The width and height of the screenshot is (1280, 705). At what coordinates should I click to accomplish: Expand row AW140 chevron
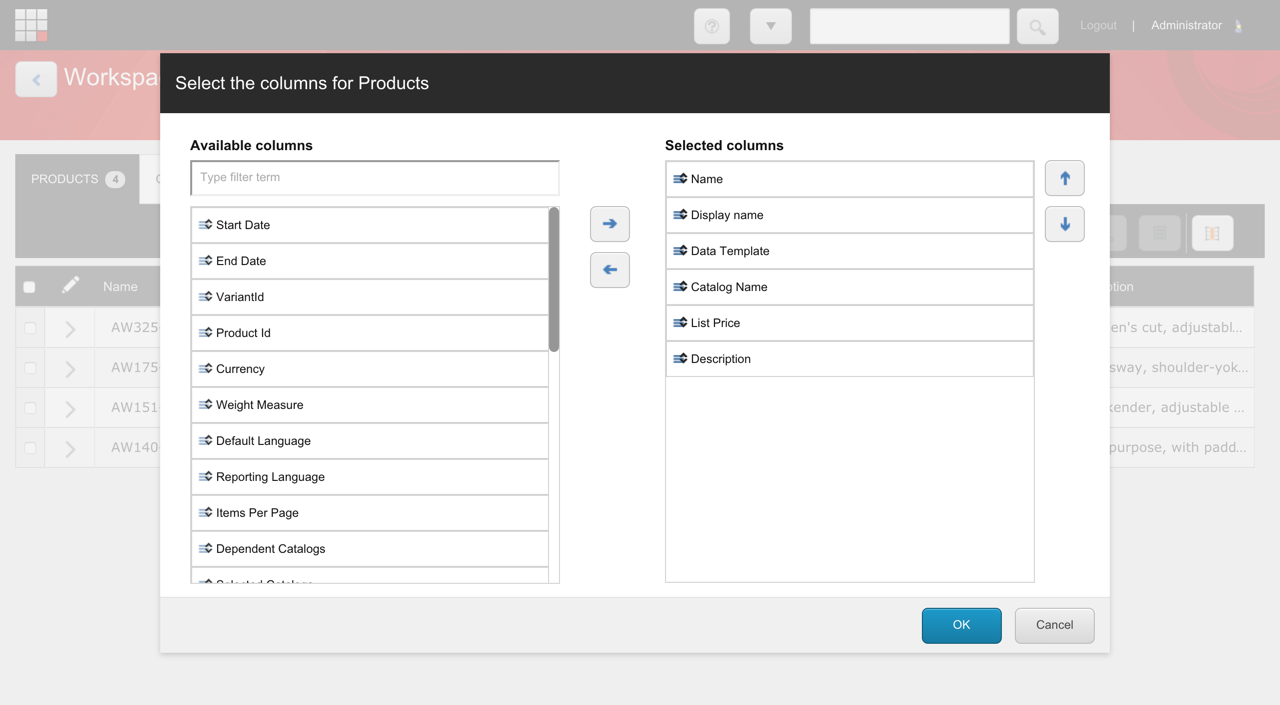click(70, 449)
